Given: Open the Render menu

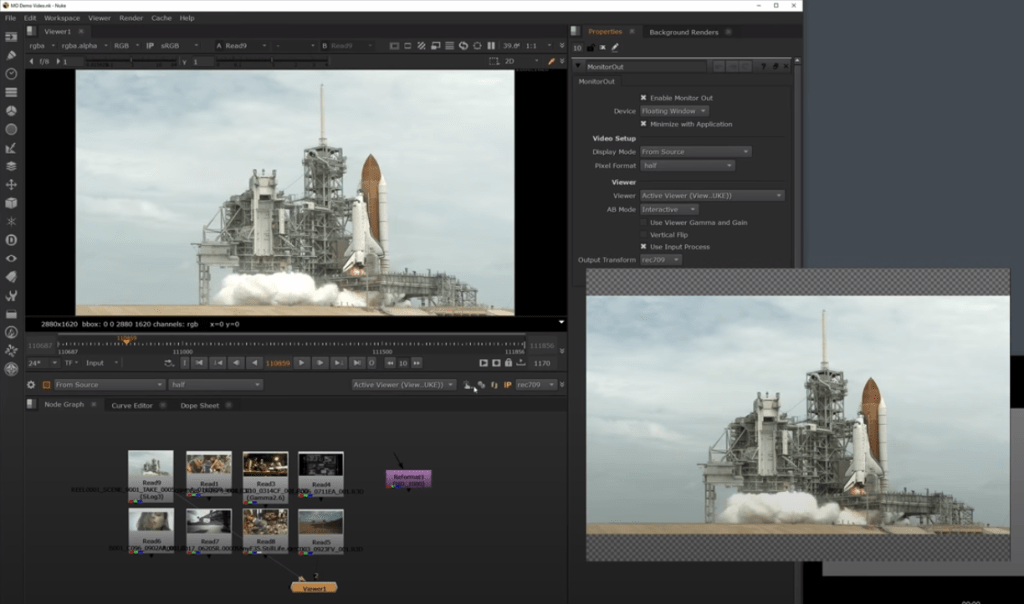Looking at the screenshot, I should pos(131,18).
